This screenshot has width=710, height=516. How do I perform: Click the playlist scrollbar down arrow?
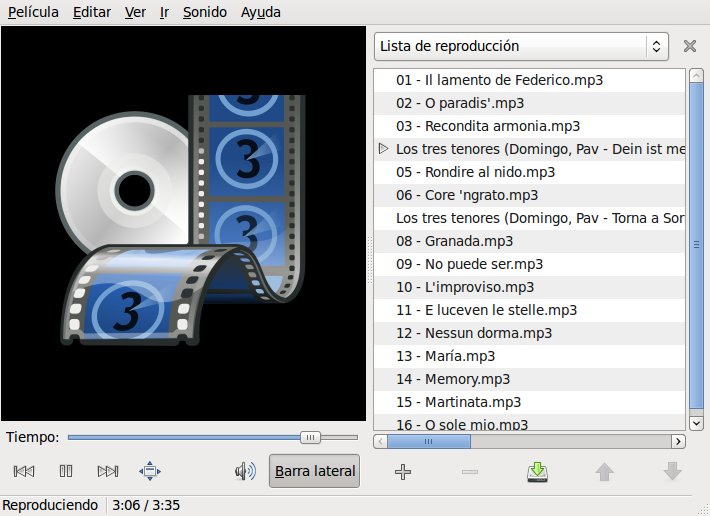pyautogui.click(x=696, y=423)
